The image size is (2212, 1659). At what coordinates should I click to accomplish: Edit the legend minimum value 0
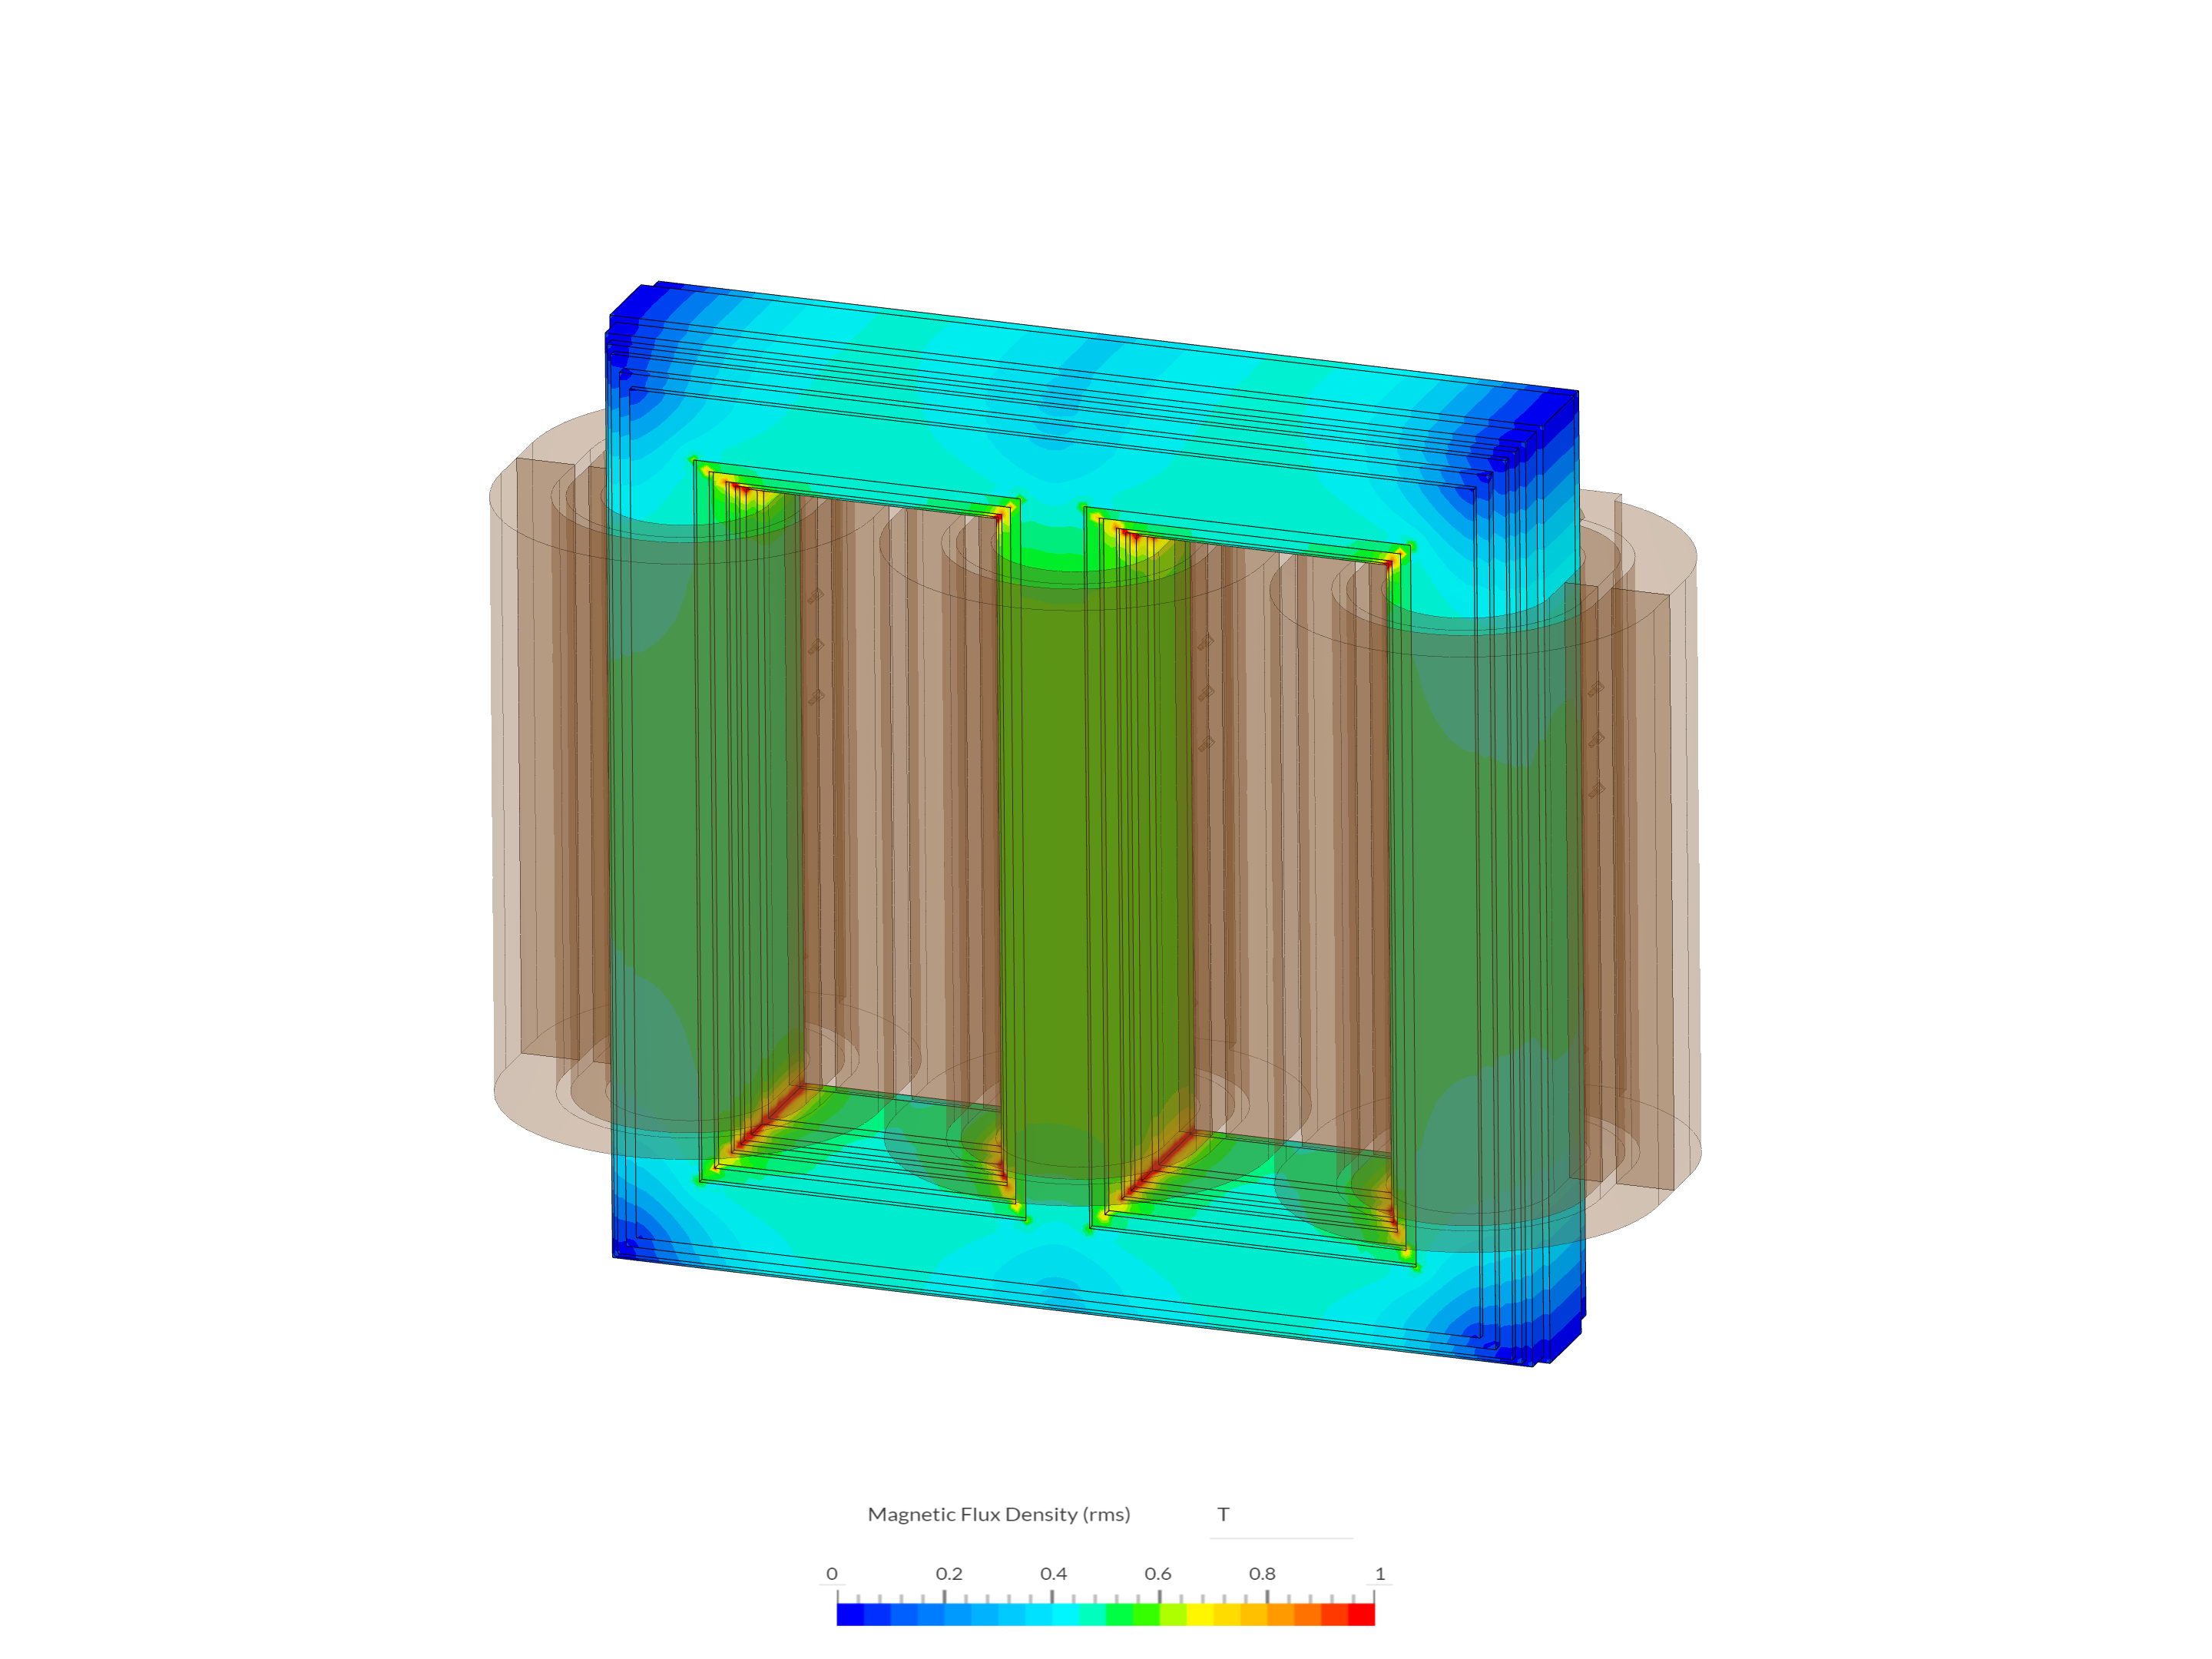[831, 1574]
